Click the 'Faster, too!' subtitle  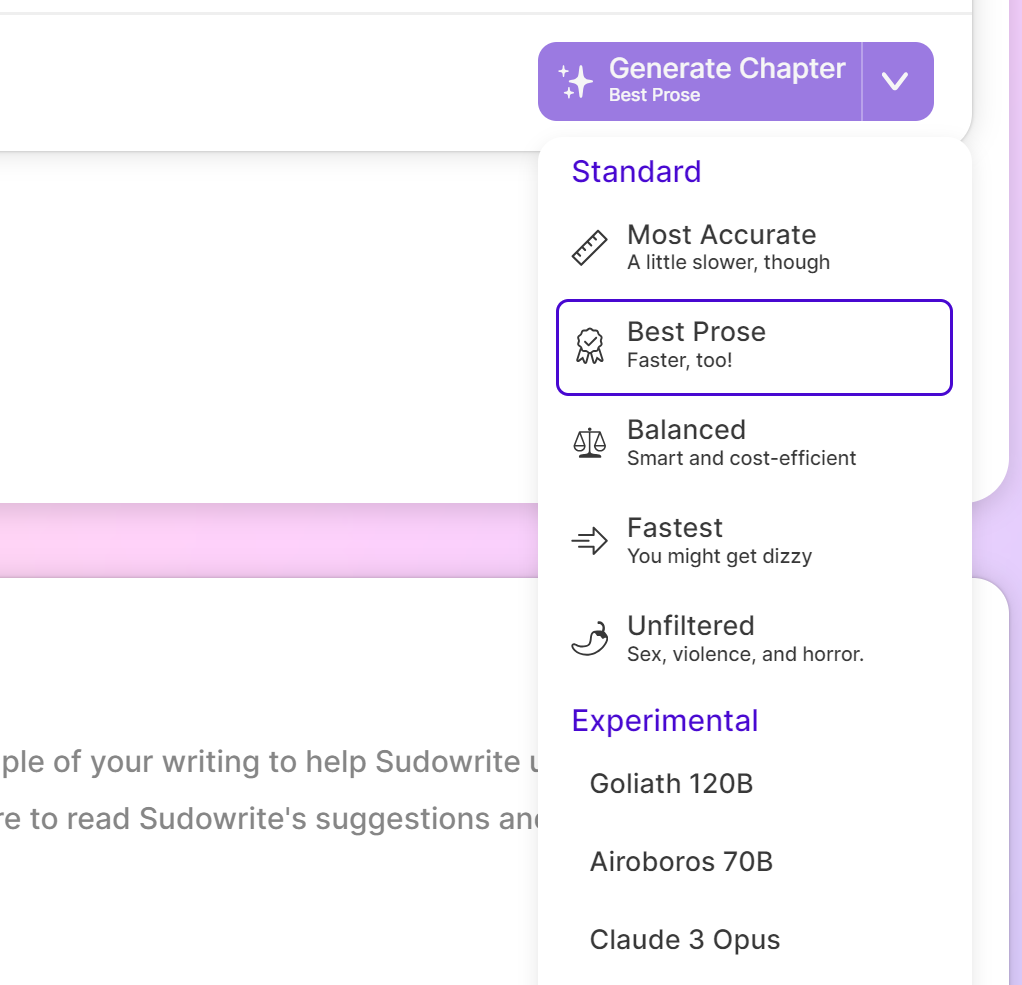click(680, 360)
